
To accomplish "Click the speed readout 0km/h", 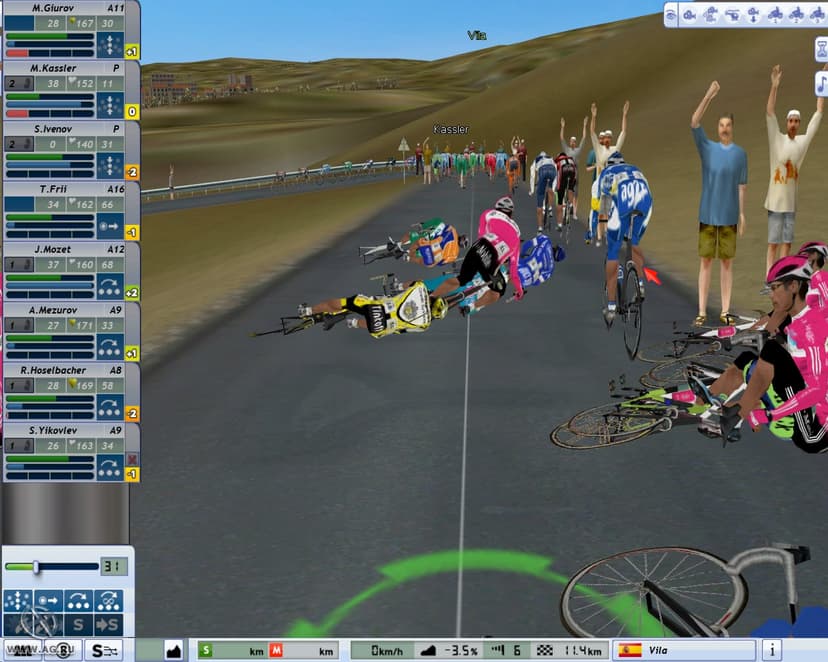I will coord(385,650).
